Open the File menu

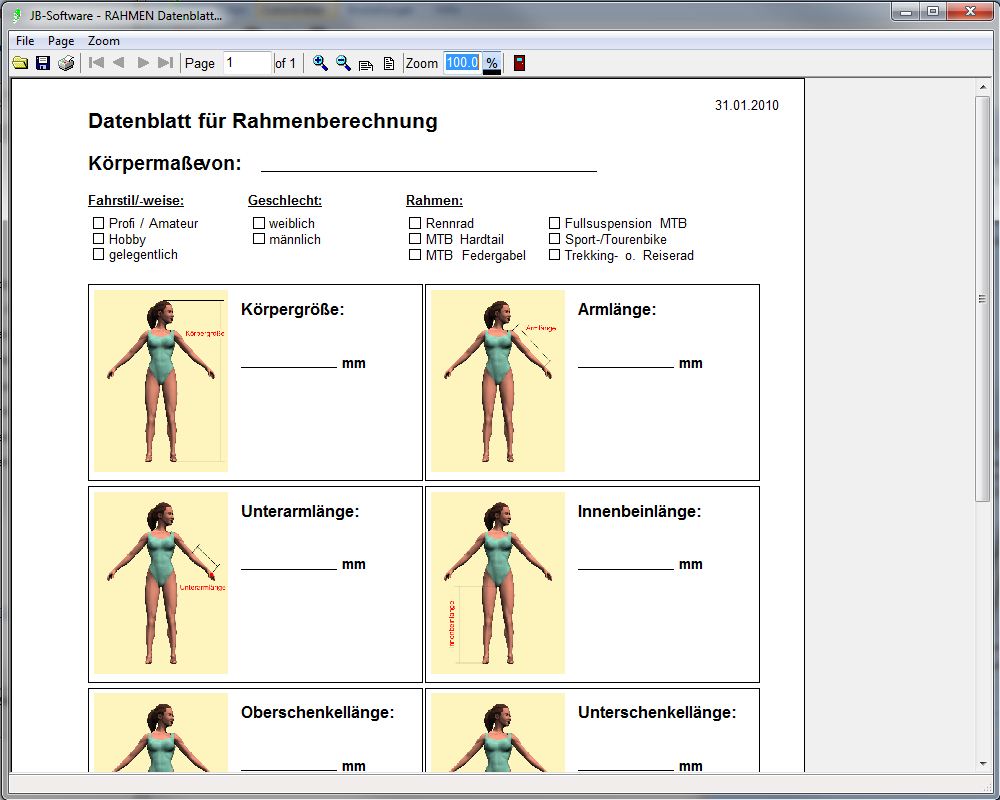(24, 41)
